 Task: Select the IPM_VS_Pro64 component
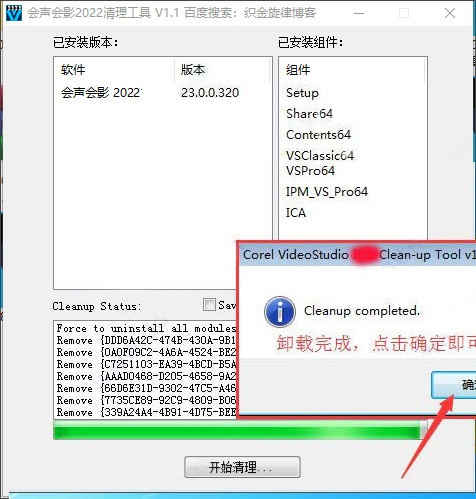click(327, 192)
